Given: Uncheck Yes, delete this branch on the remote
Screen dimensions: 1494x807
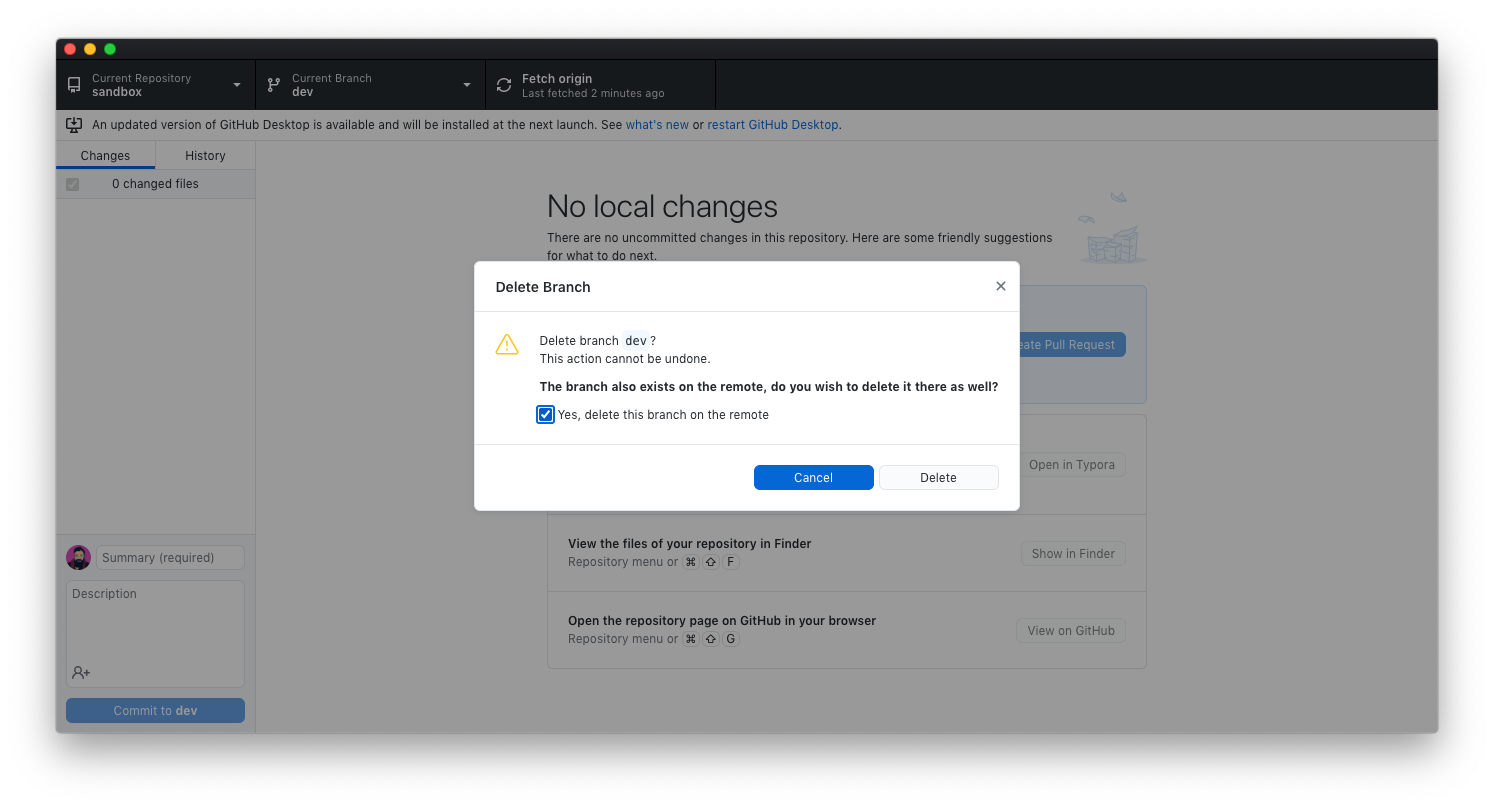Looking at the screenshot, I should coord(545,414).
